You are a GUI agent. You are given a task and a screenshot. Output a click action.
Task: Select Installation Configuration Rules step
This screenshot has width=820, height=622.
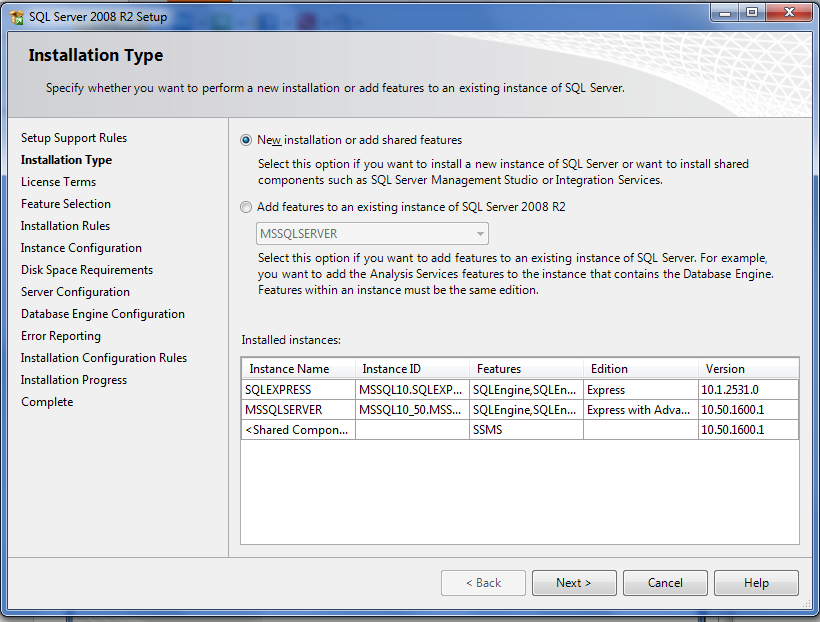pos(104,358)
